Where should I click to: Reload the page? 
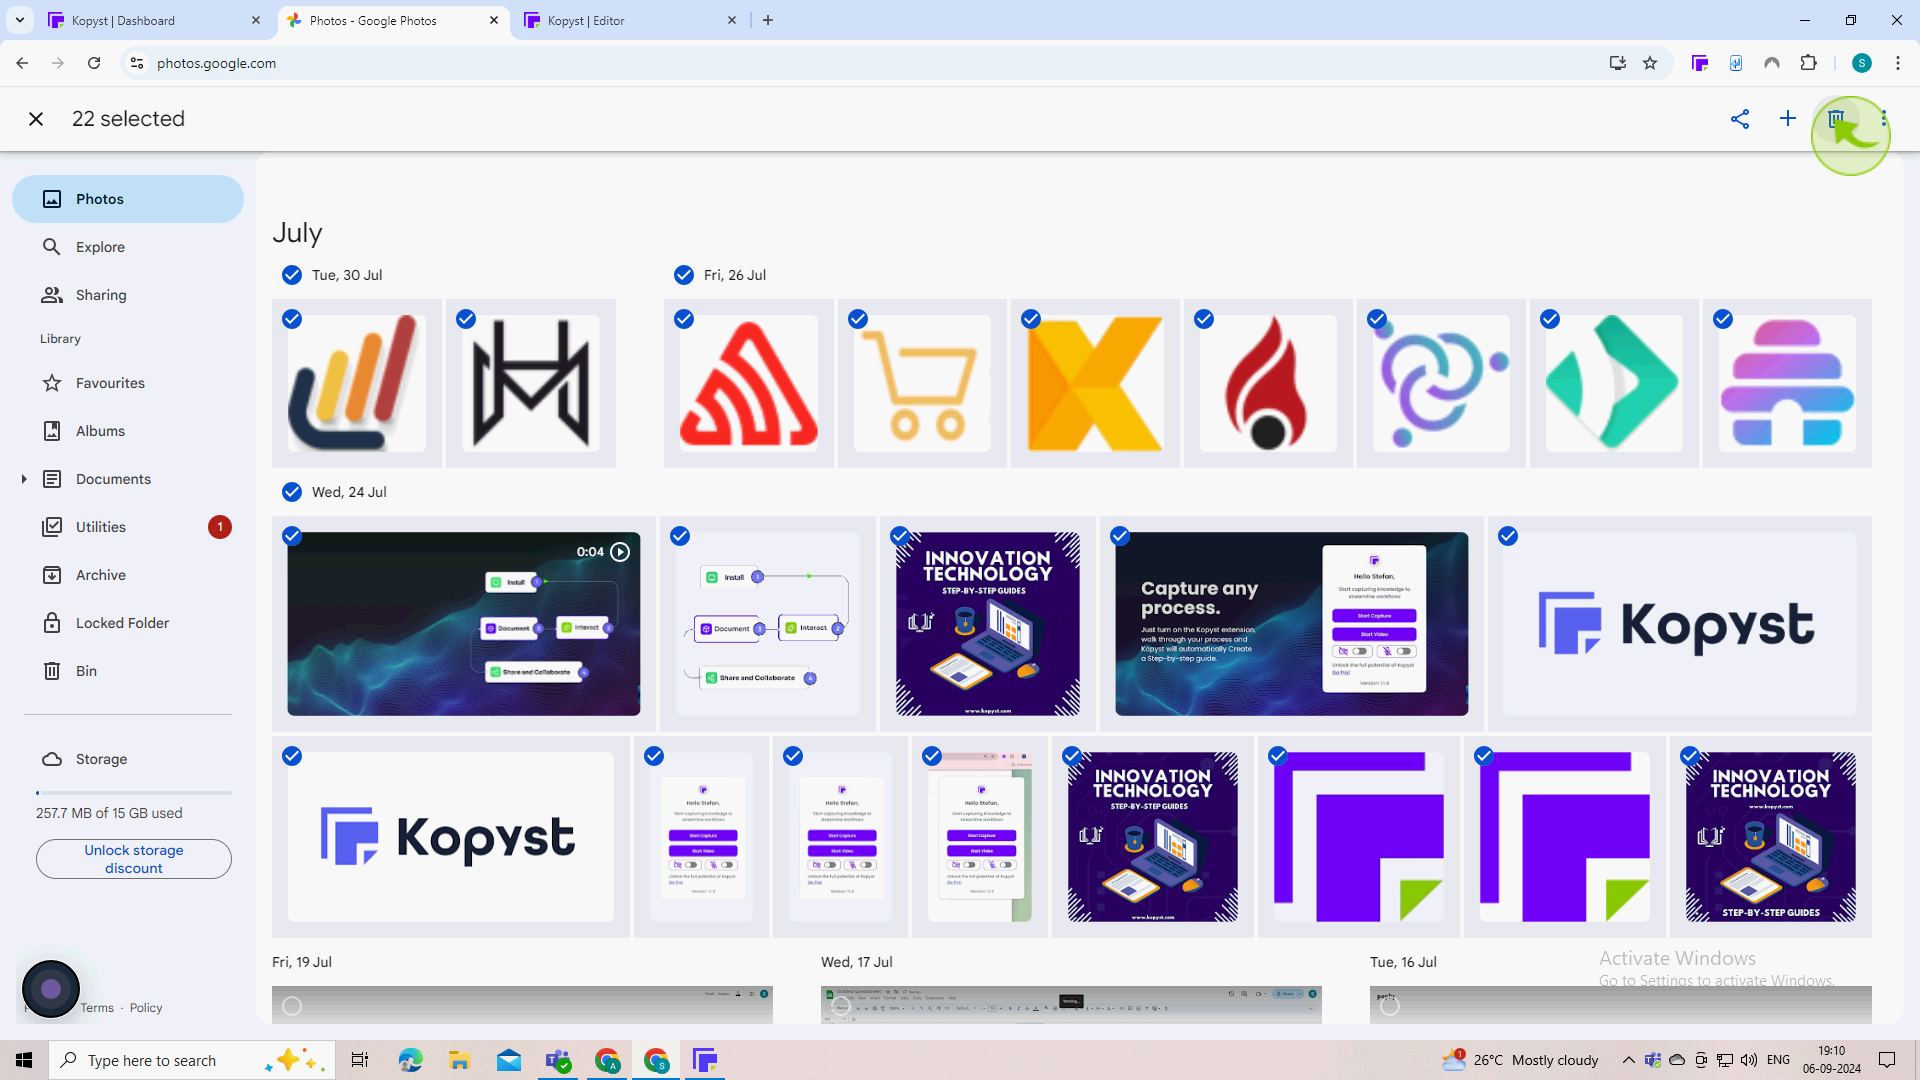click(x=94, y=63)
